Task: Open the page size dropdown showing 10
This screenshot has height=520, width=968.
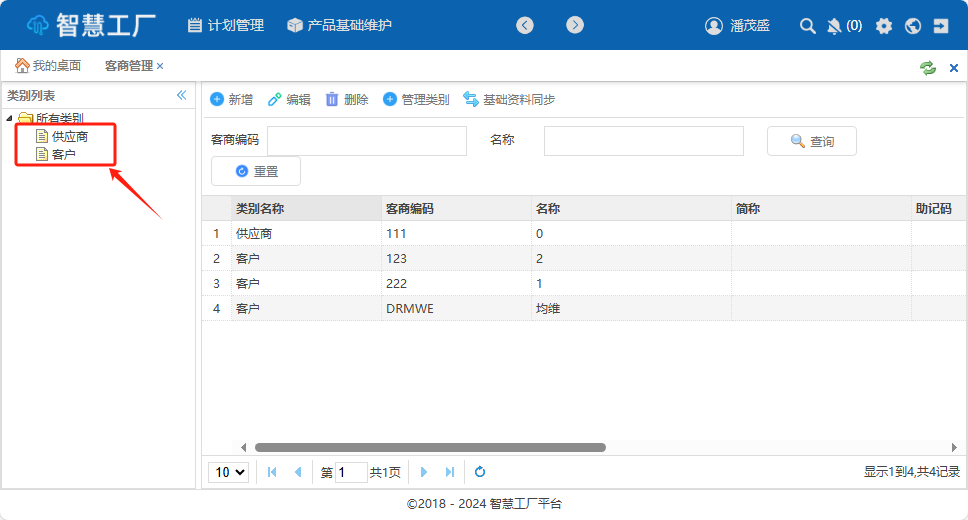Action: [x=228, y=472]
